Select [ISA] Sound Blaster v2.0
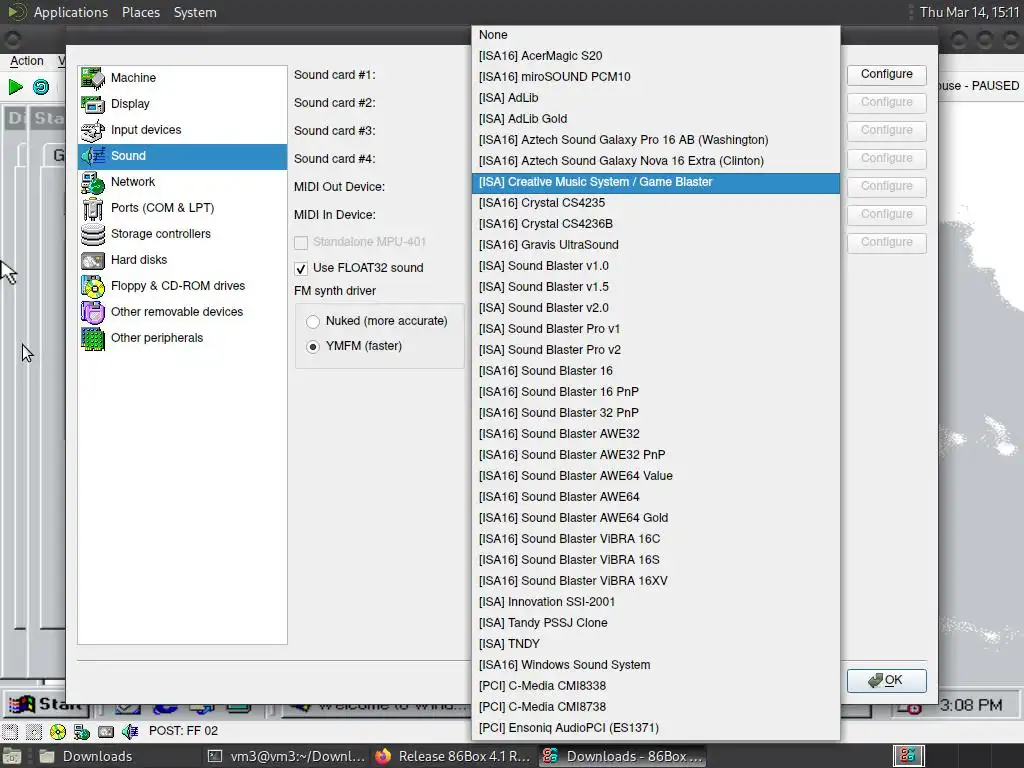Screen dimensions: 1024x768 pos(656,308)
